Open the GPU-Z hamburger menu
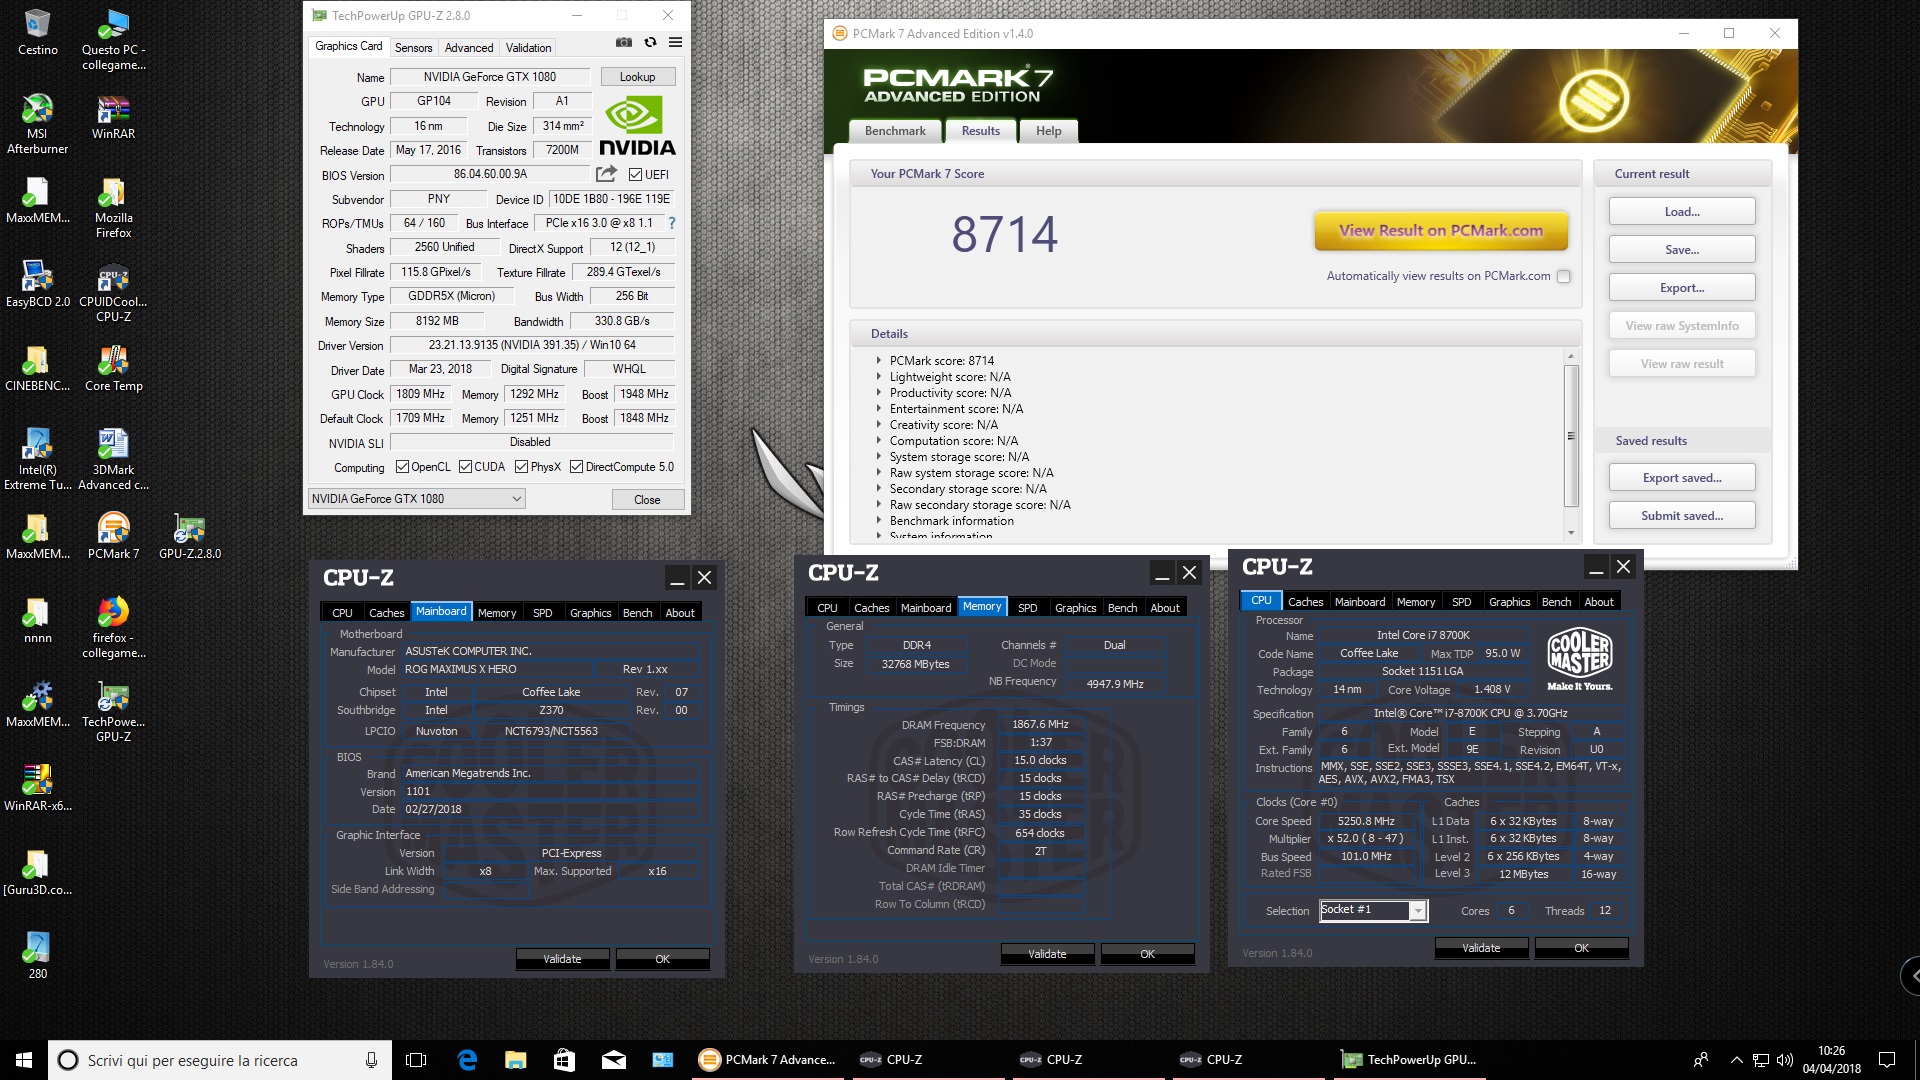The image size is (1920, 1080). coord(676,42)
